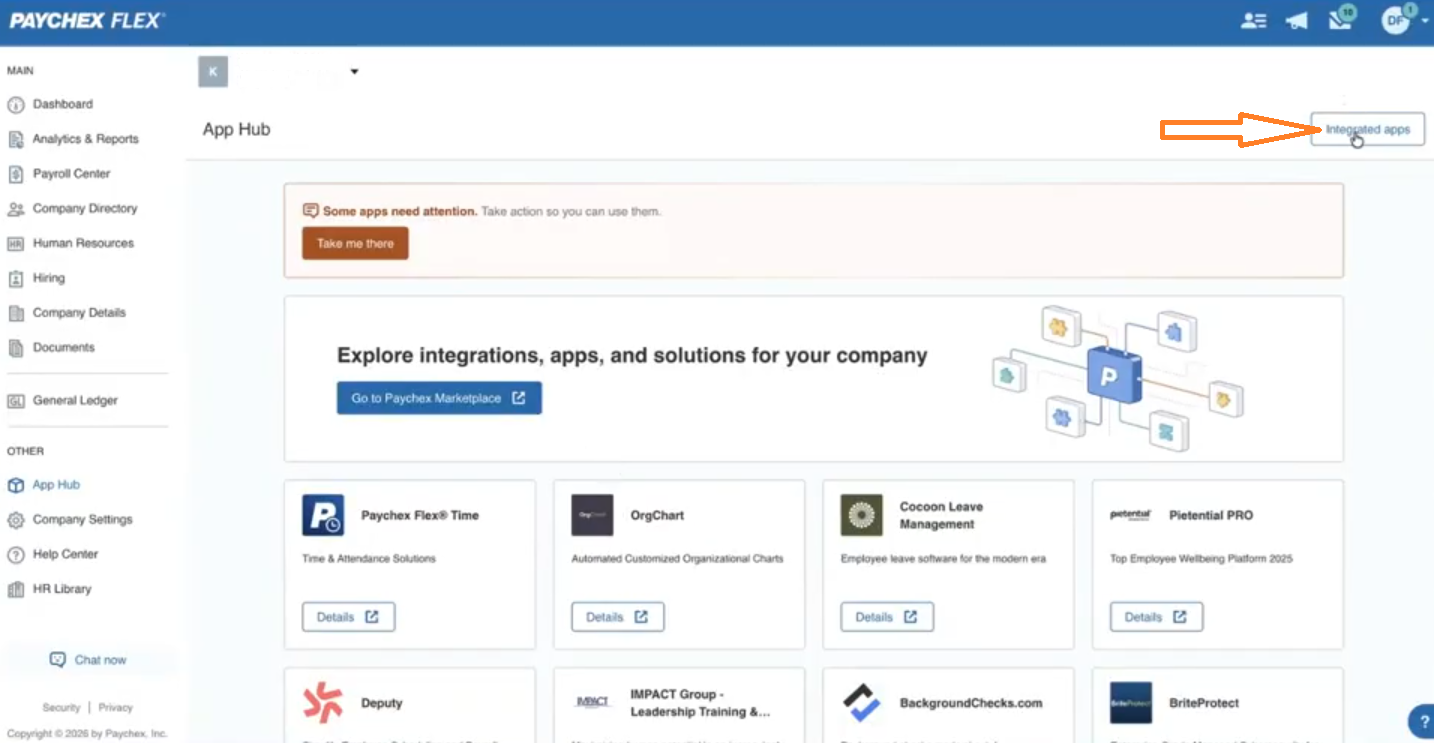The width and height of the screenshot is (1434, 743).
Task: Open Details for Pietential PRO
Action: pos(1156,617)
